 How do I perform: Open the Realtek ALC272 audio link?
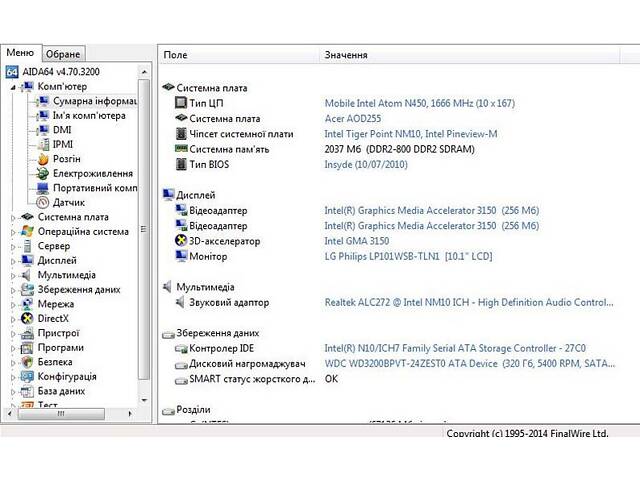[469, 302]
